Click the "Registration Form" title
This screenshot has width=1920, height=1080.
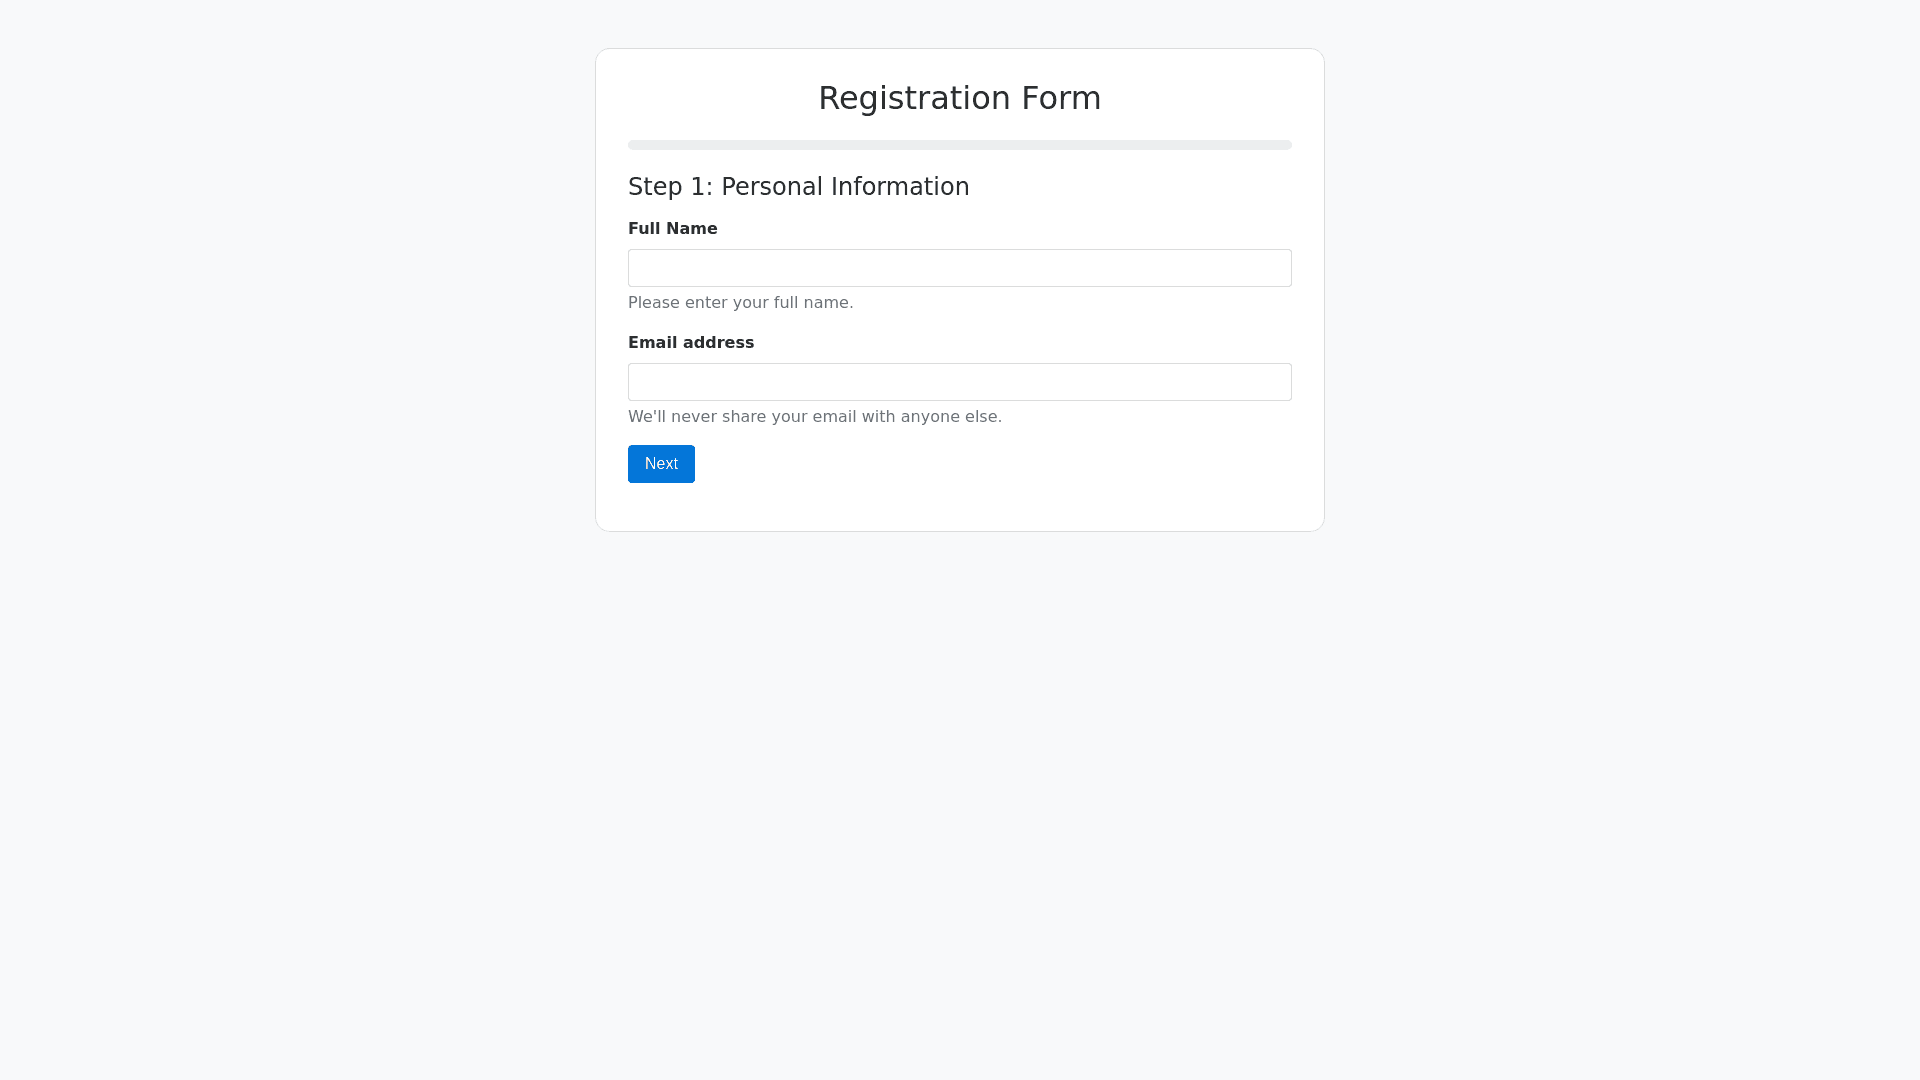[x=960, y=98]
